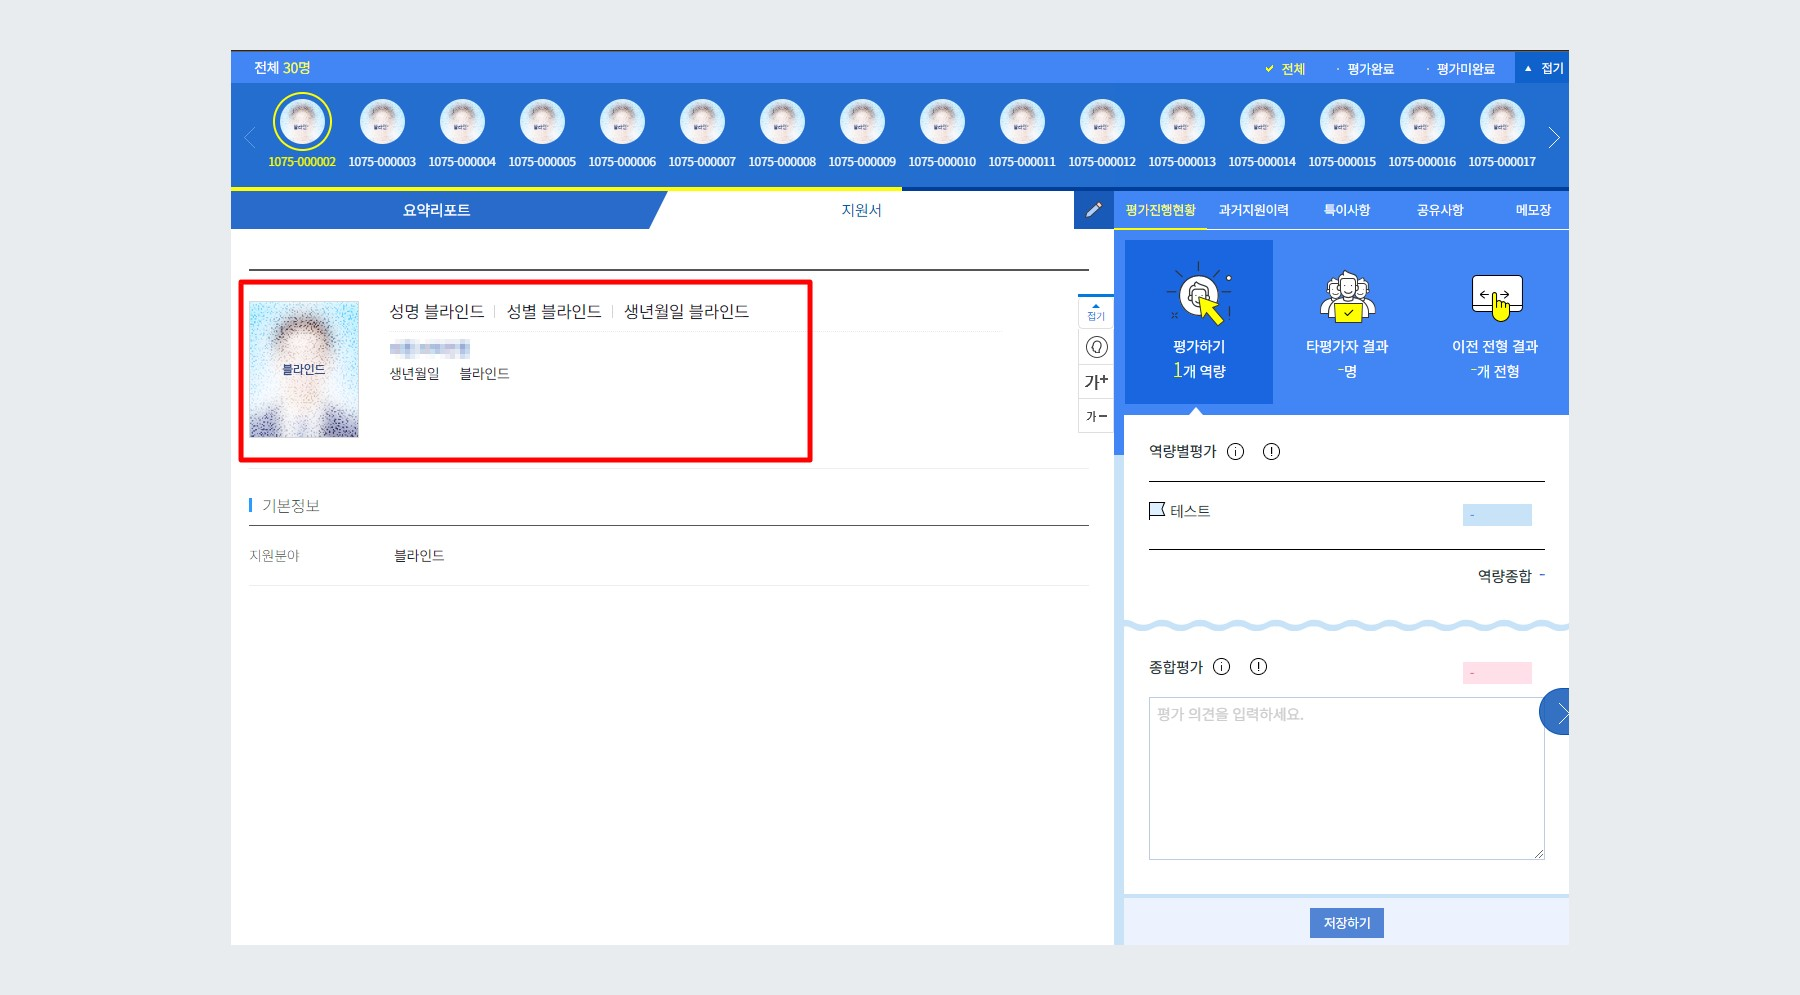The width and height of the screenshot is (1800, 995).
Task: Select applicant 1075-000007 avatar
Action: pos(702,122)
